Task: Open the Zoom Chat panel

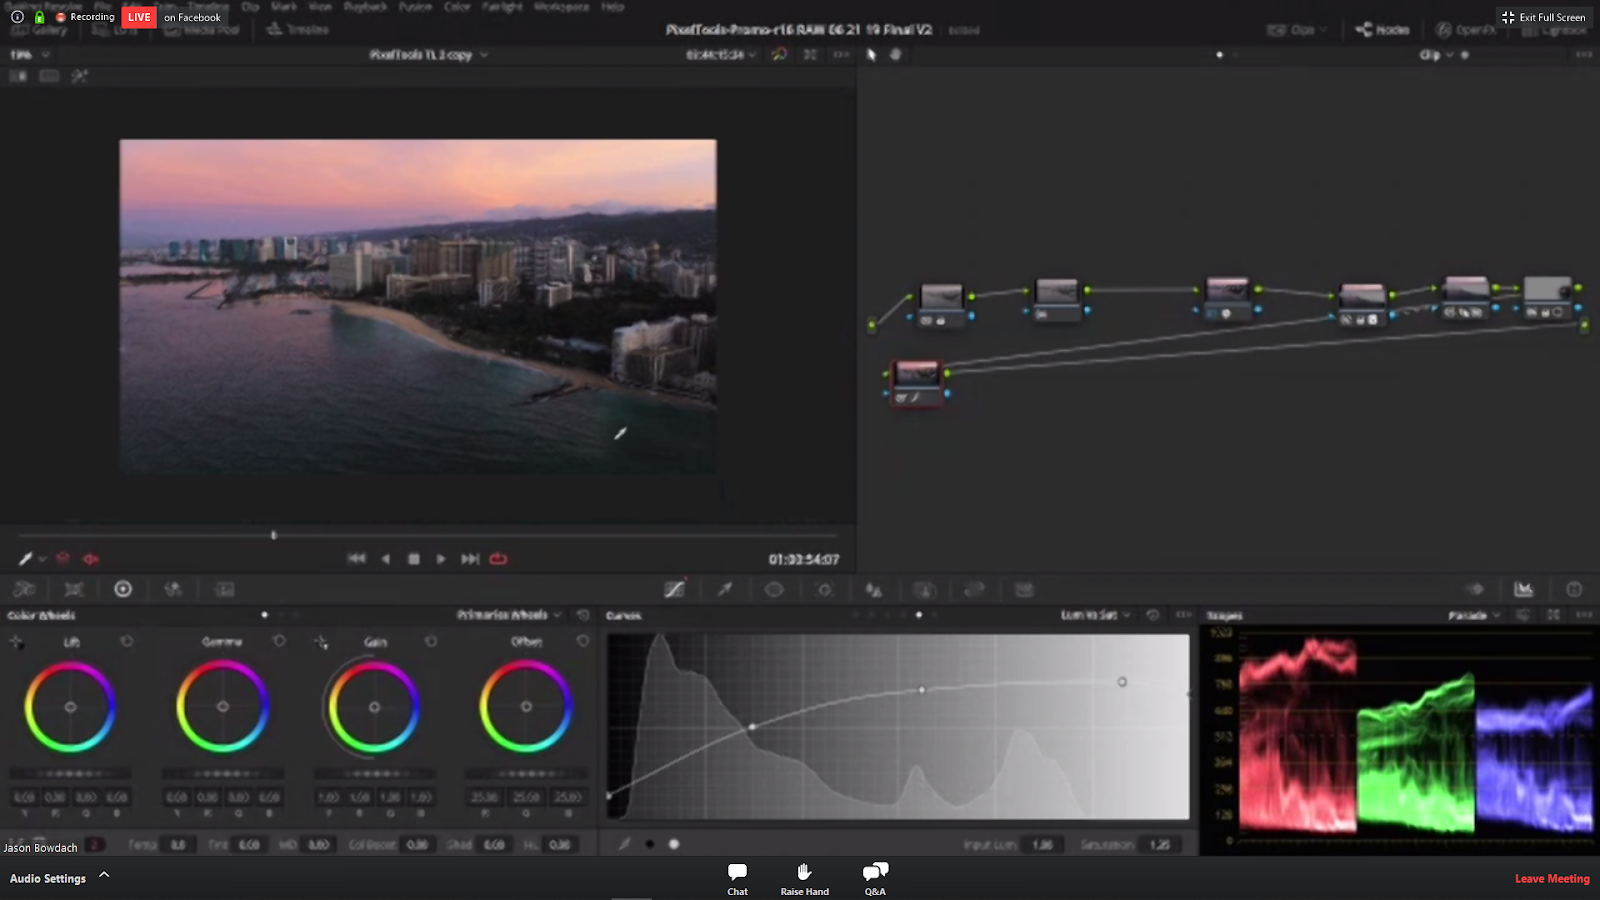Action: tap(737, 872)
